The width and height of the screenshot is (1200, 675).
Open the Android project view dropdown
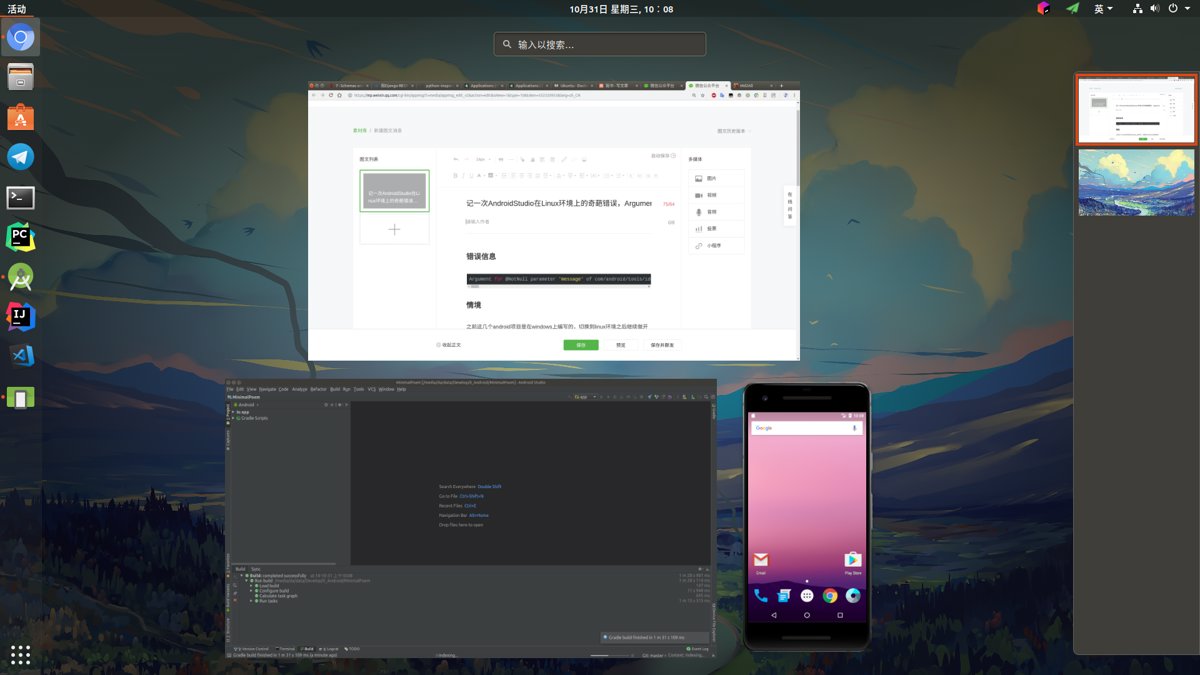247,405
